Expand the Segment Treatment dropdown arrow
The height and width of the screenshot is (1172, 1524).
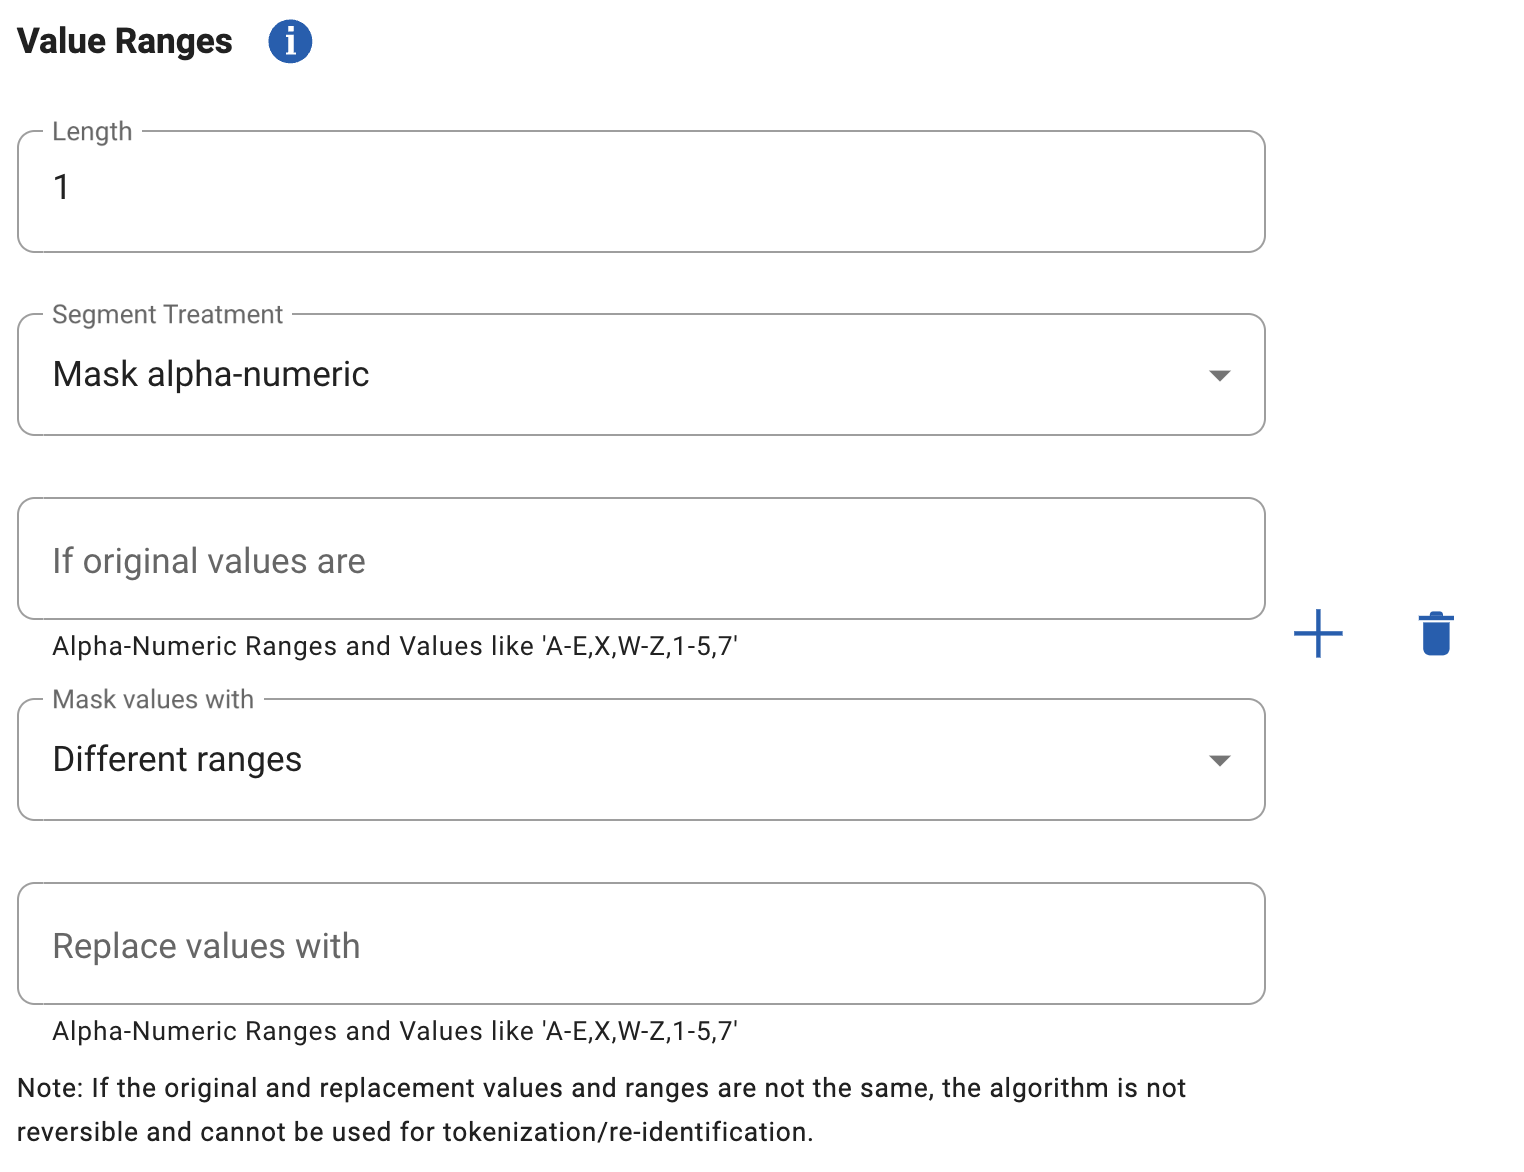(1219, 376)
